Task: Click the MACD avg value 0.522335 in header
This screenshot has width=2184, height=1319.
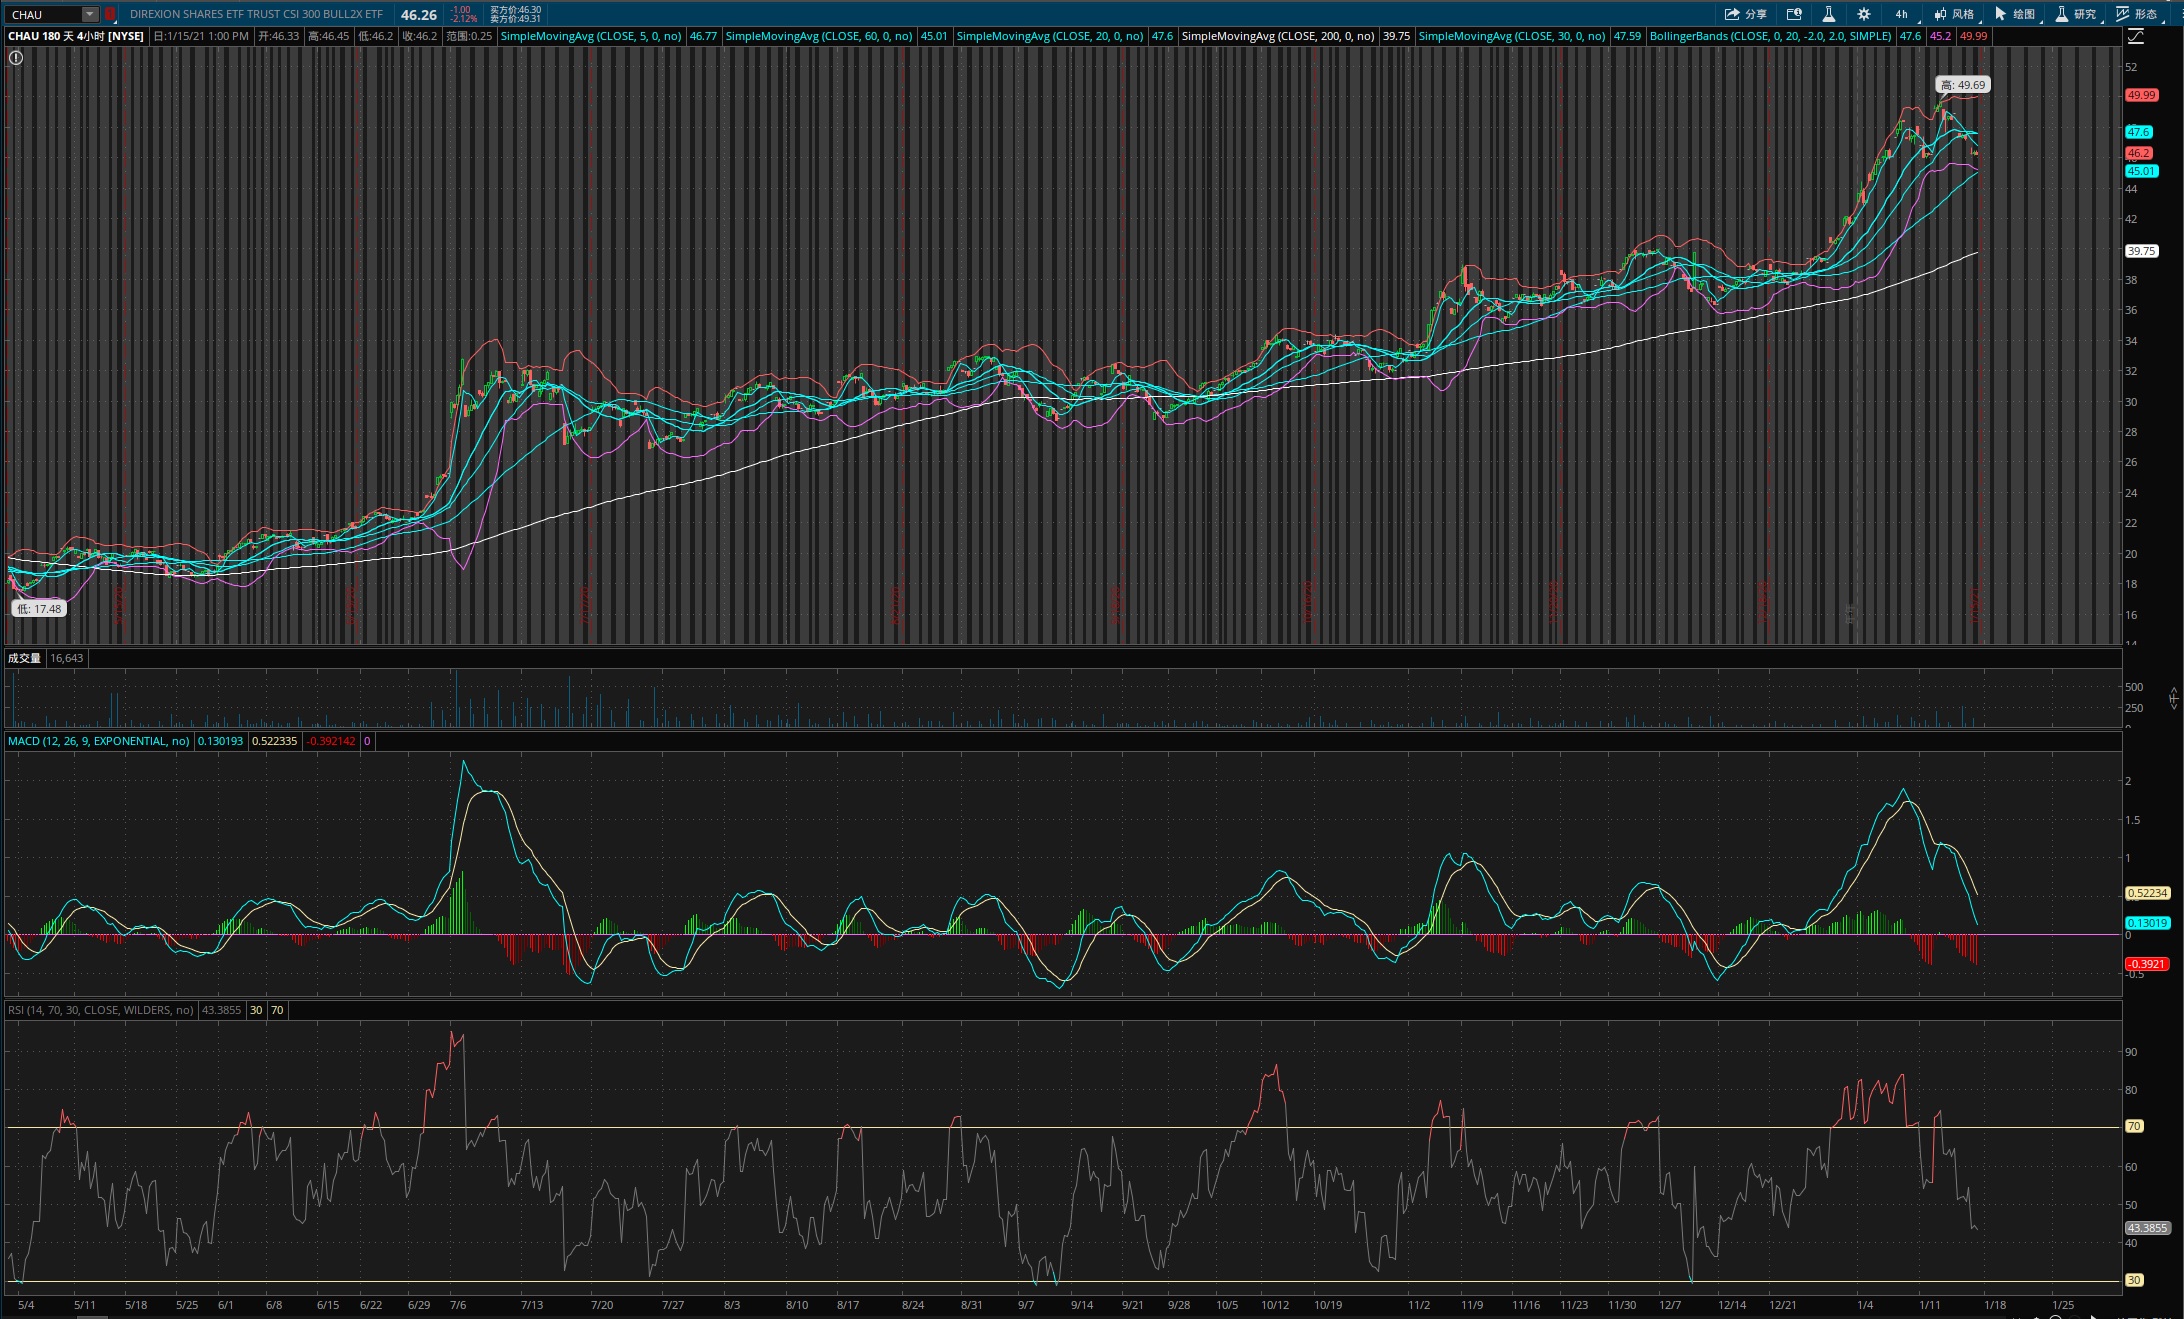Action: (274, 741)
